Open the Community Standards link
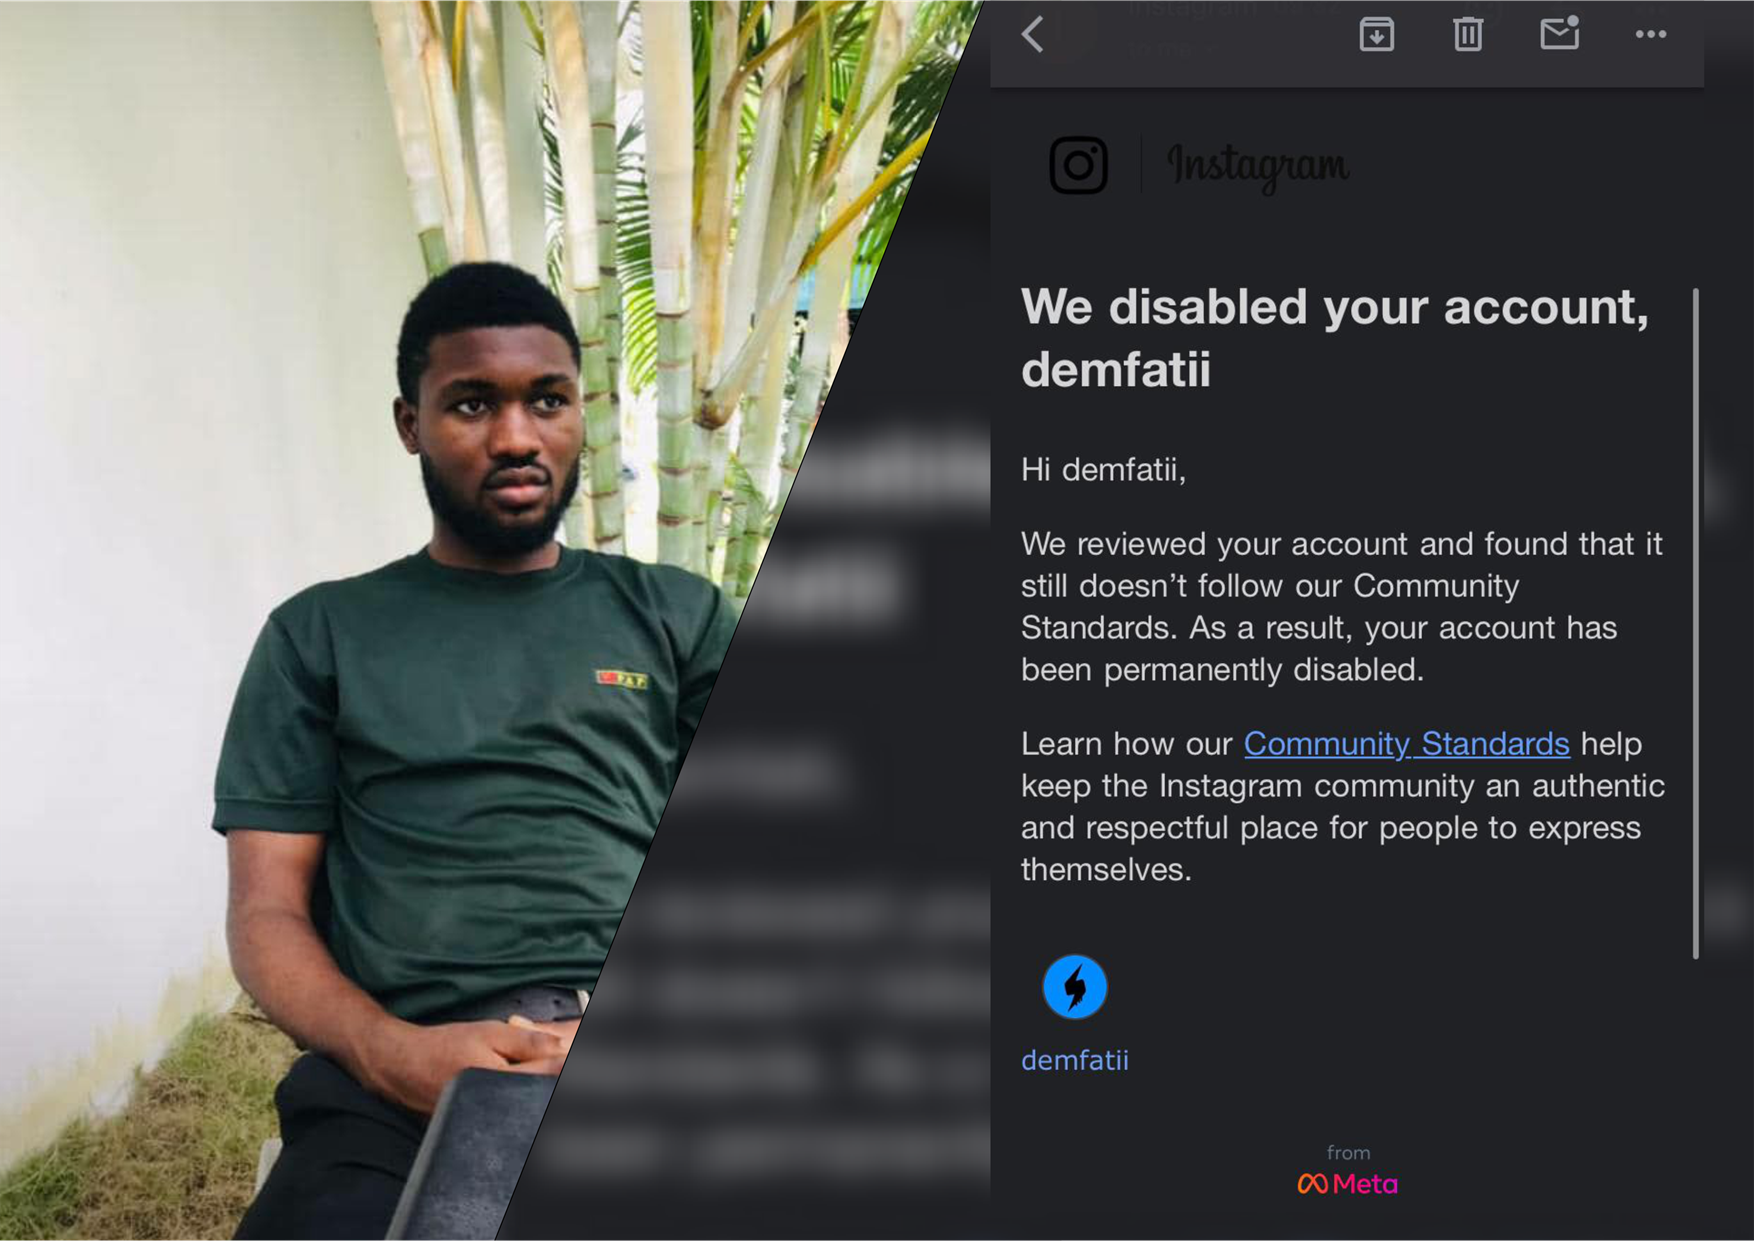 (1405, 744)
